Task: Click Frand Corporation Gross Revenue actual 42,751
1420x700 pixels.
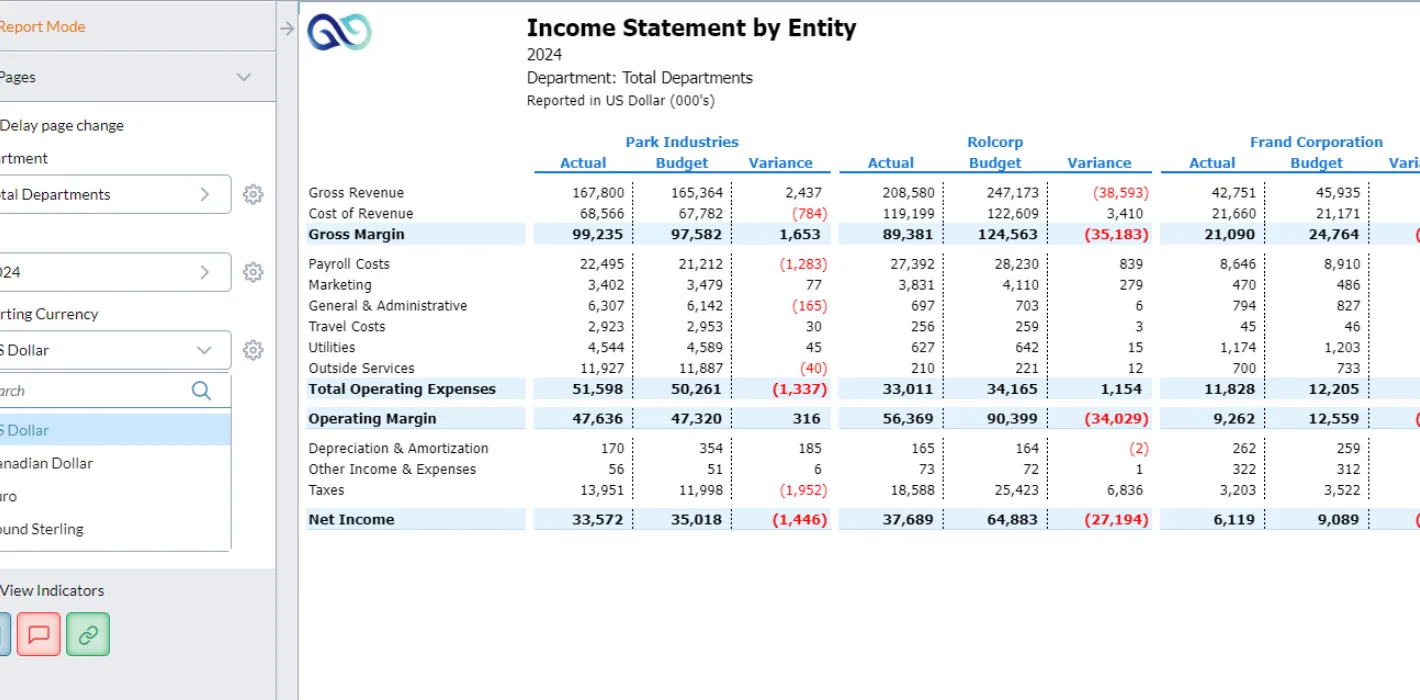Action: point(1234,192)
